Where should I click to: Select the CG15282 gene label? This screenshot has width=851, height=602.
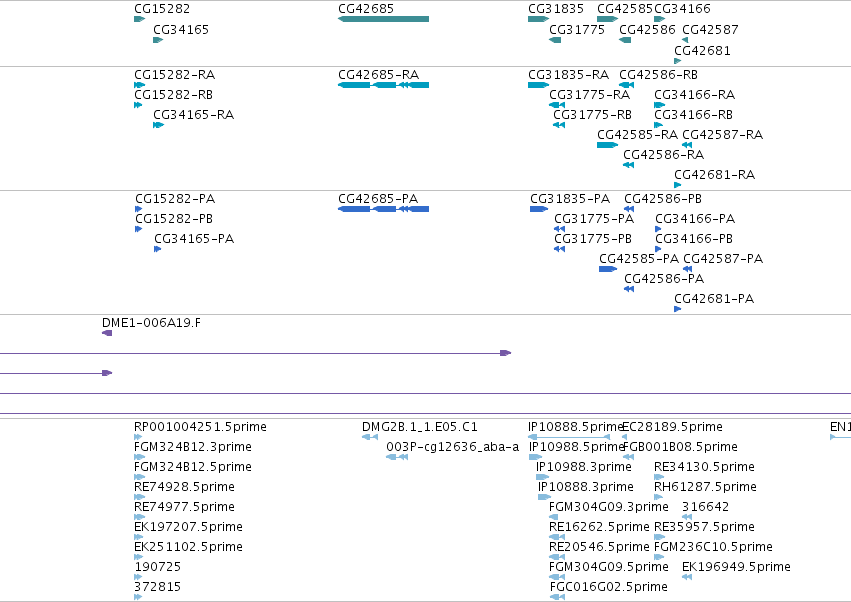coord(162,9)
